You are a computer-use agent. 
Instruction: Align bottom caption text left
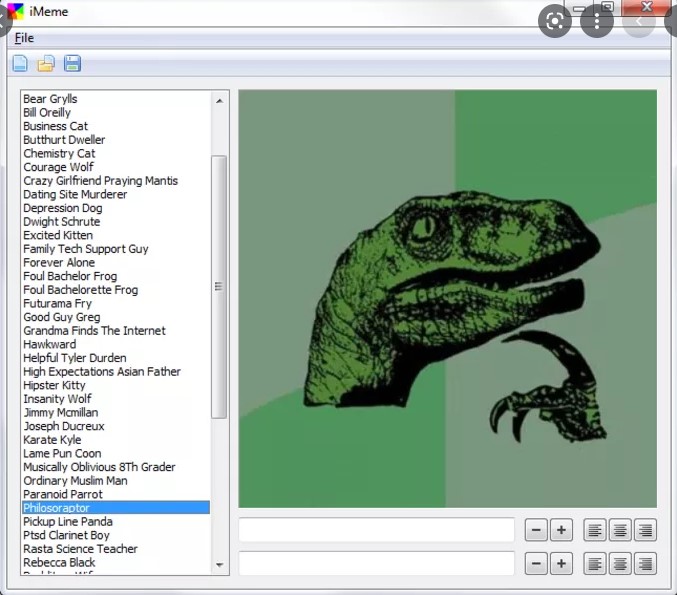tap(595, 563)
